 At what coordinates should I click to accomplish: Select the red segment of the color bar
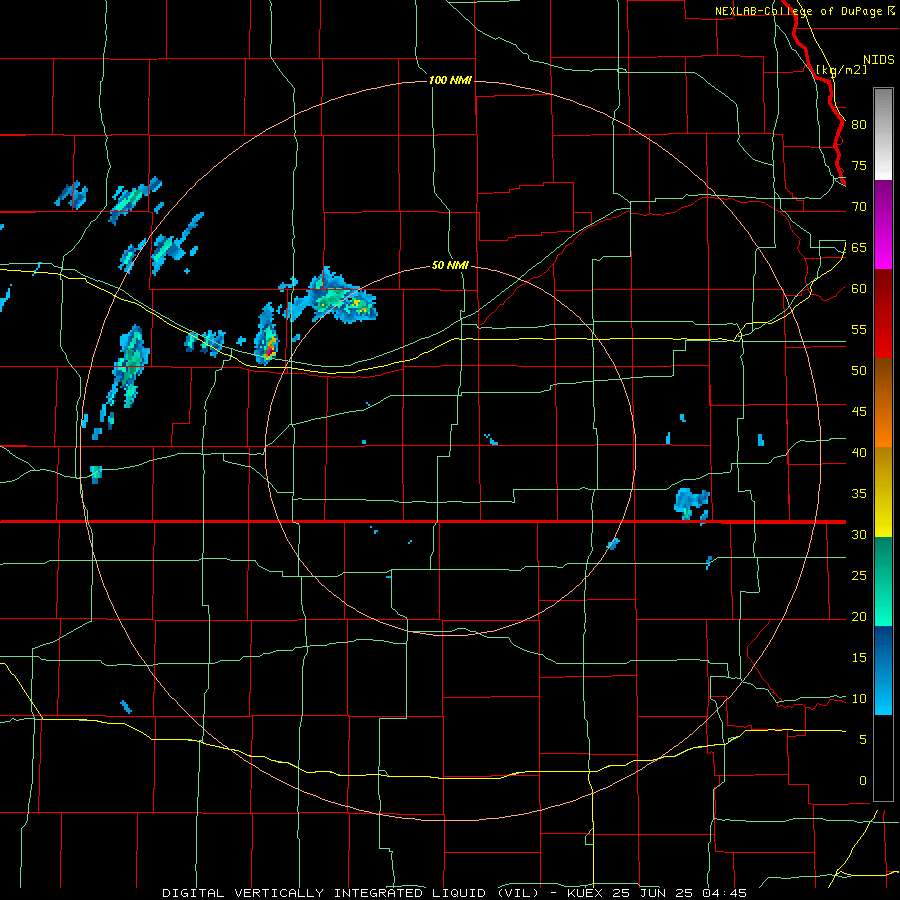click(x=883, y=314)
